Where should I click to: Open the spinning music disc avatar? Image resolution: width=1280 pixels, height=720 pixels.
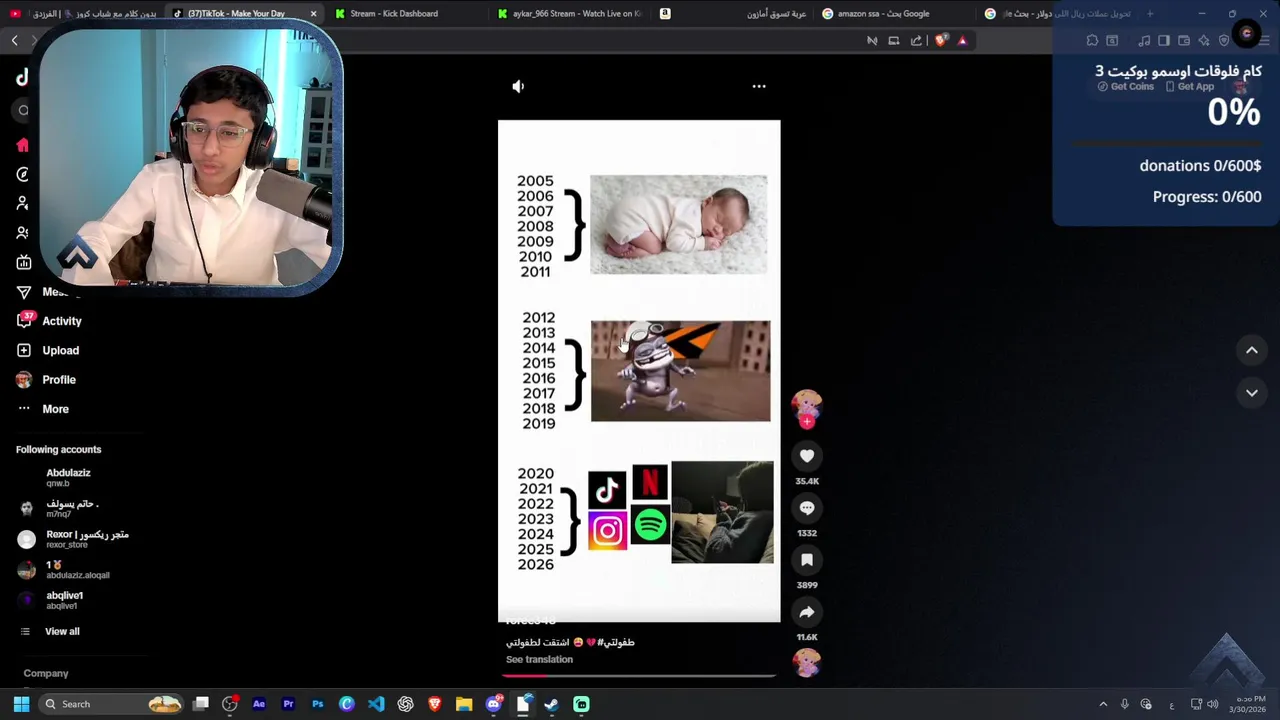point(807,662)
